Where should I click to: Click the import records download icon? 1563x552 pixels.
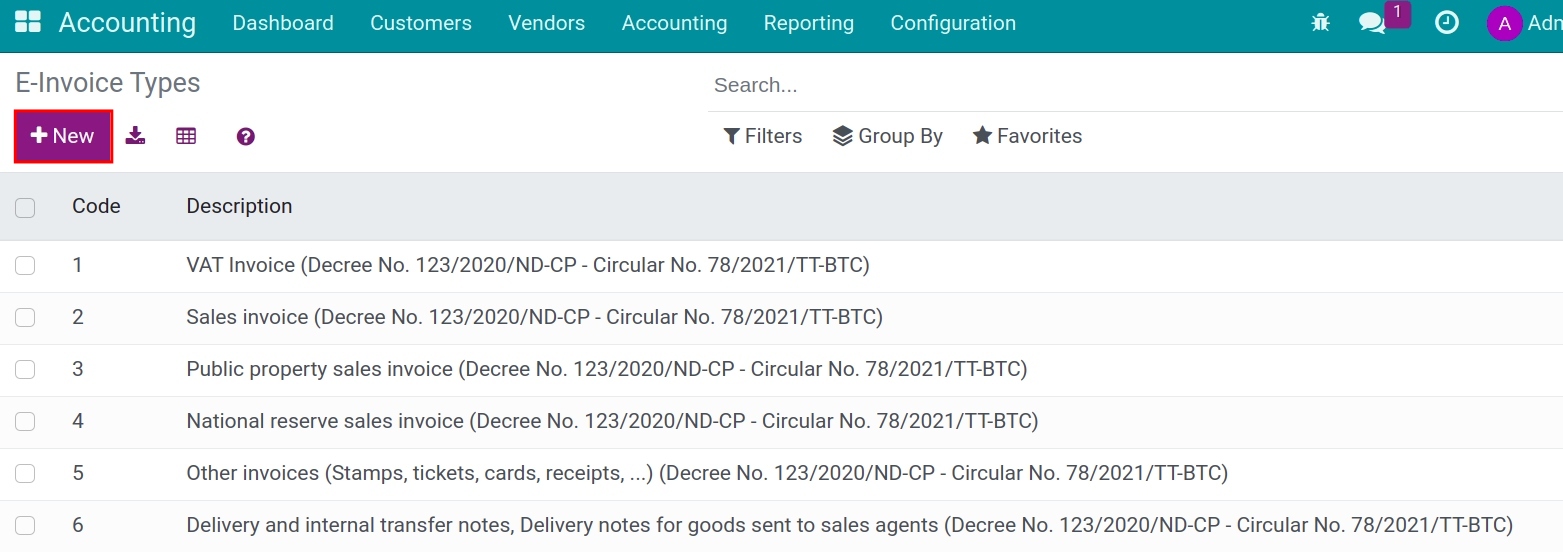pyautogui.click(x=135, y=136)
